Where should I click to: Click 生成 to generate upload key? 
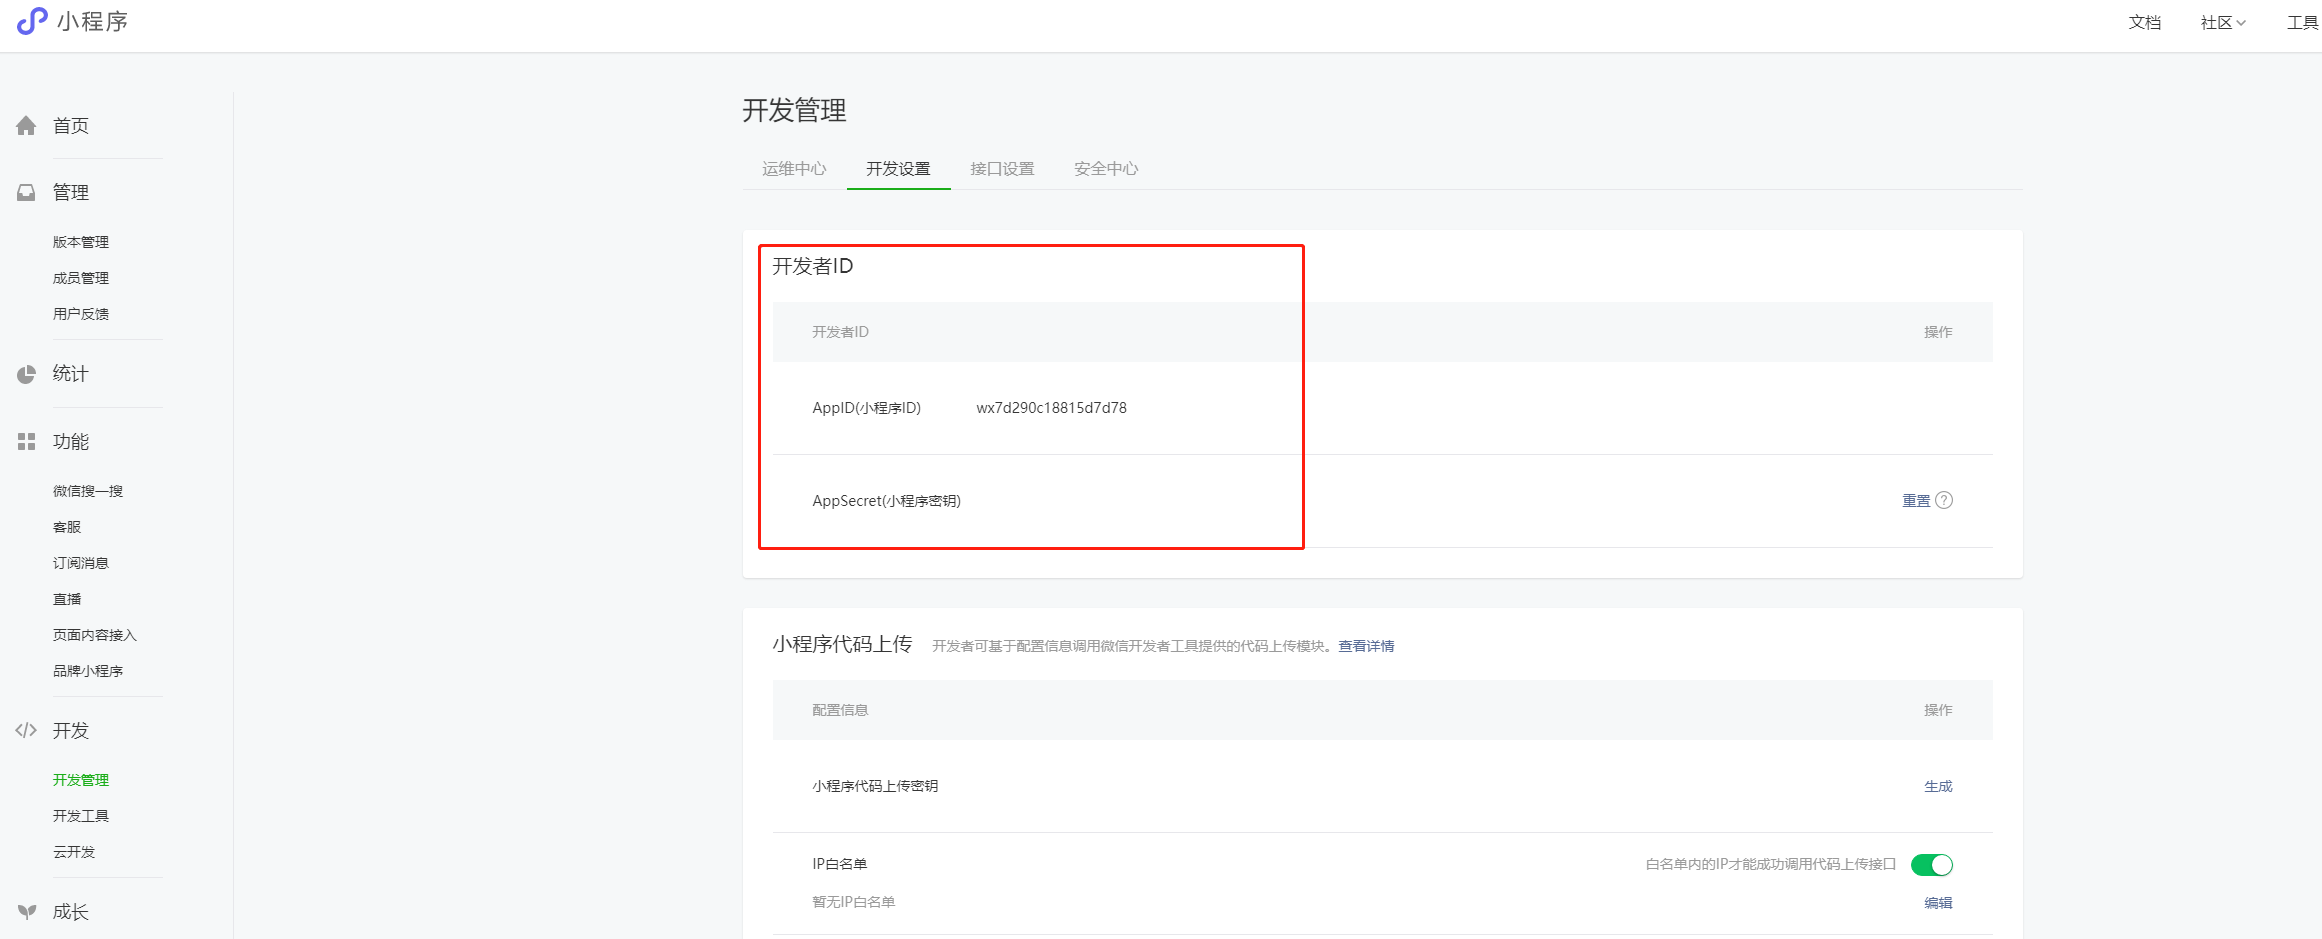[x=1938, y=786]
